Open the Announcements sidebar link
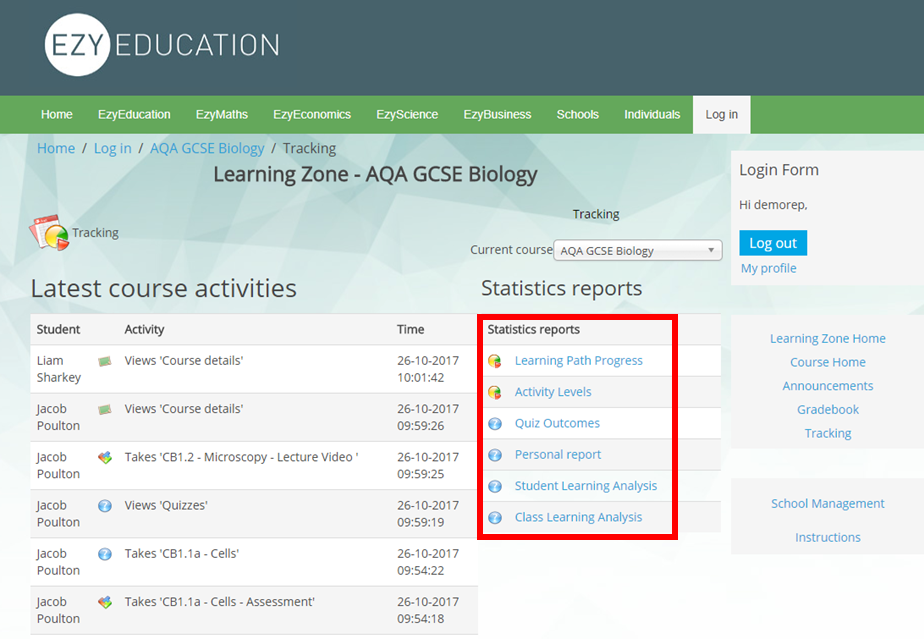 coord(827,386)
